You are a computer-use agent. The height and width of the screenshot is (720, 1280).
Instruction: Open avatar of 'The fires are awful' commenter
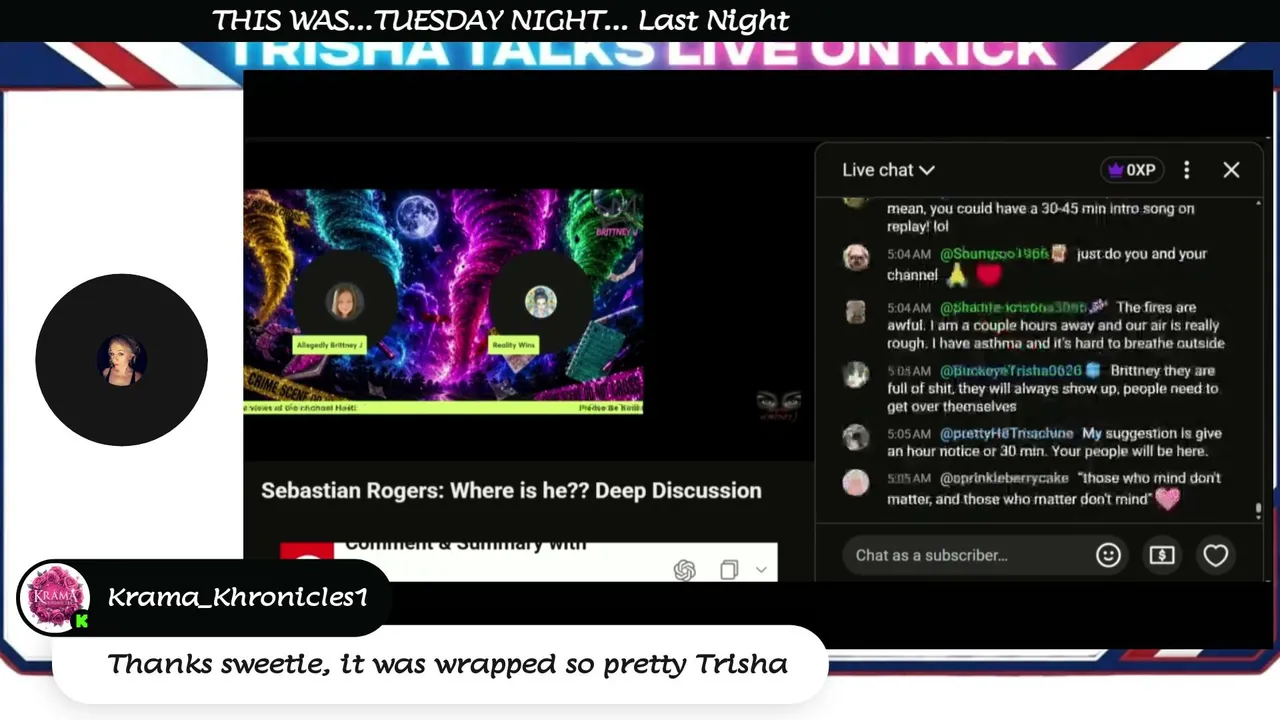coord(855,311)
